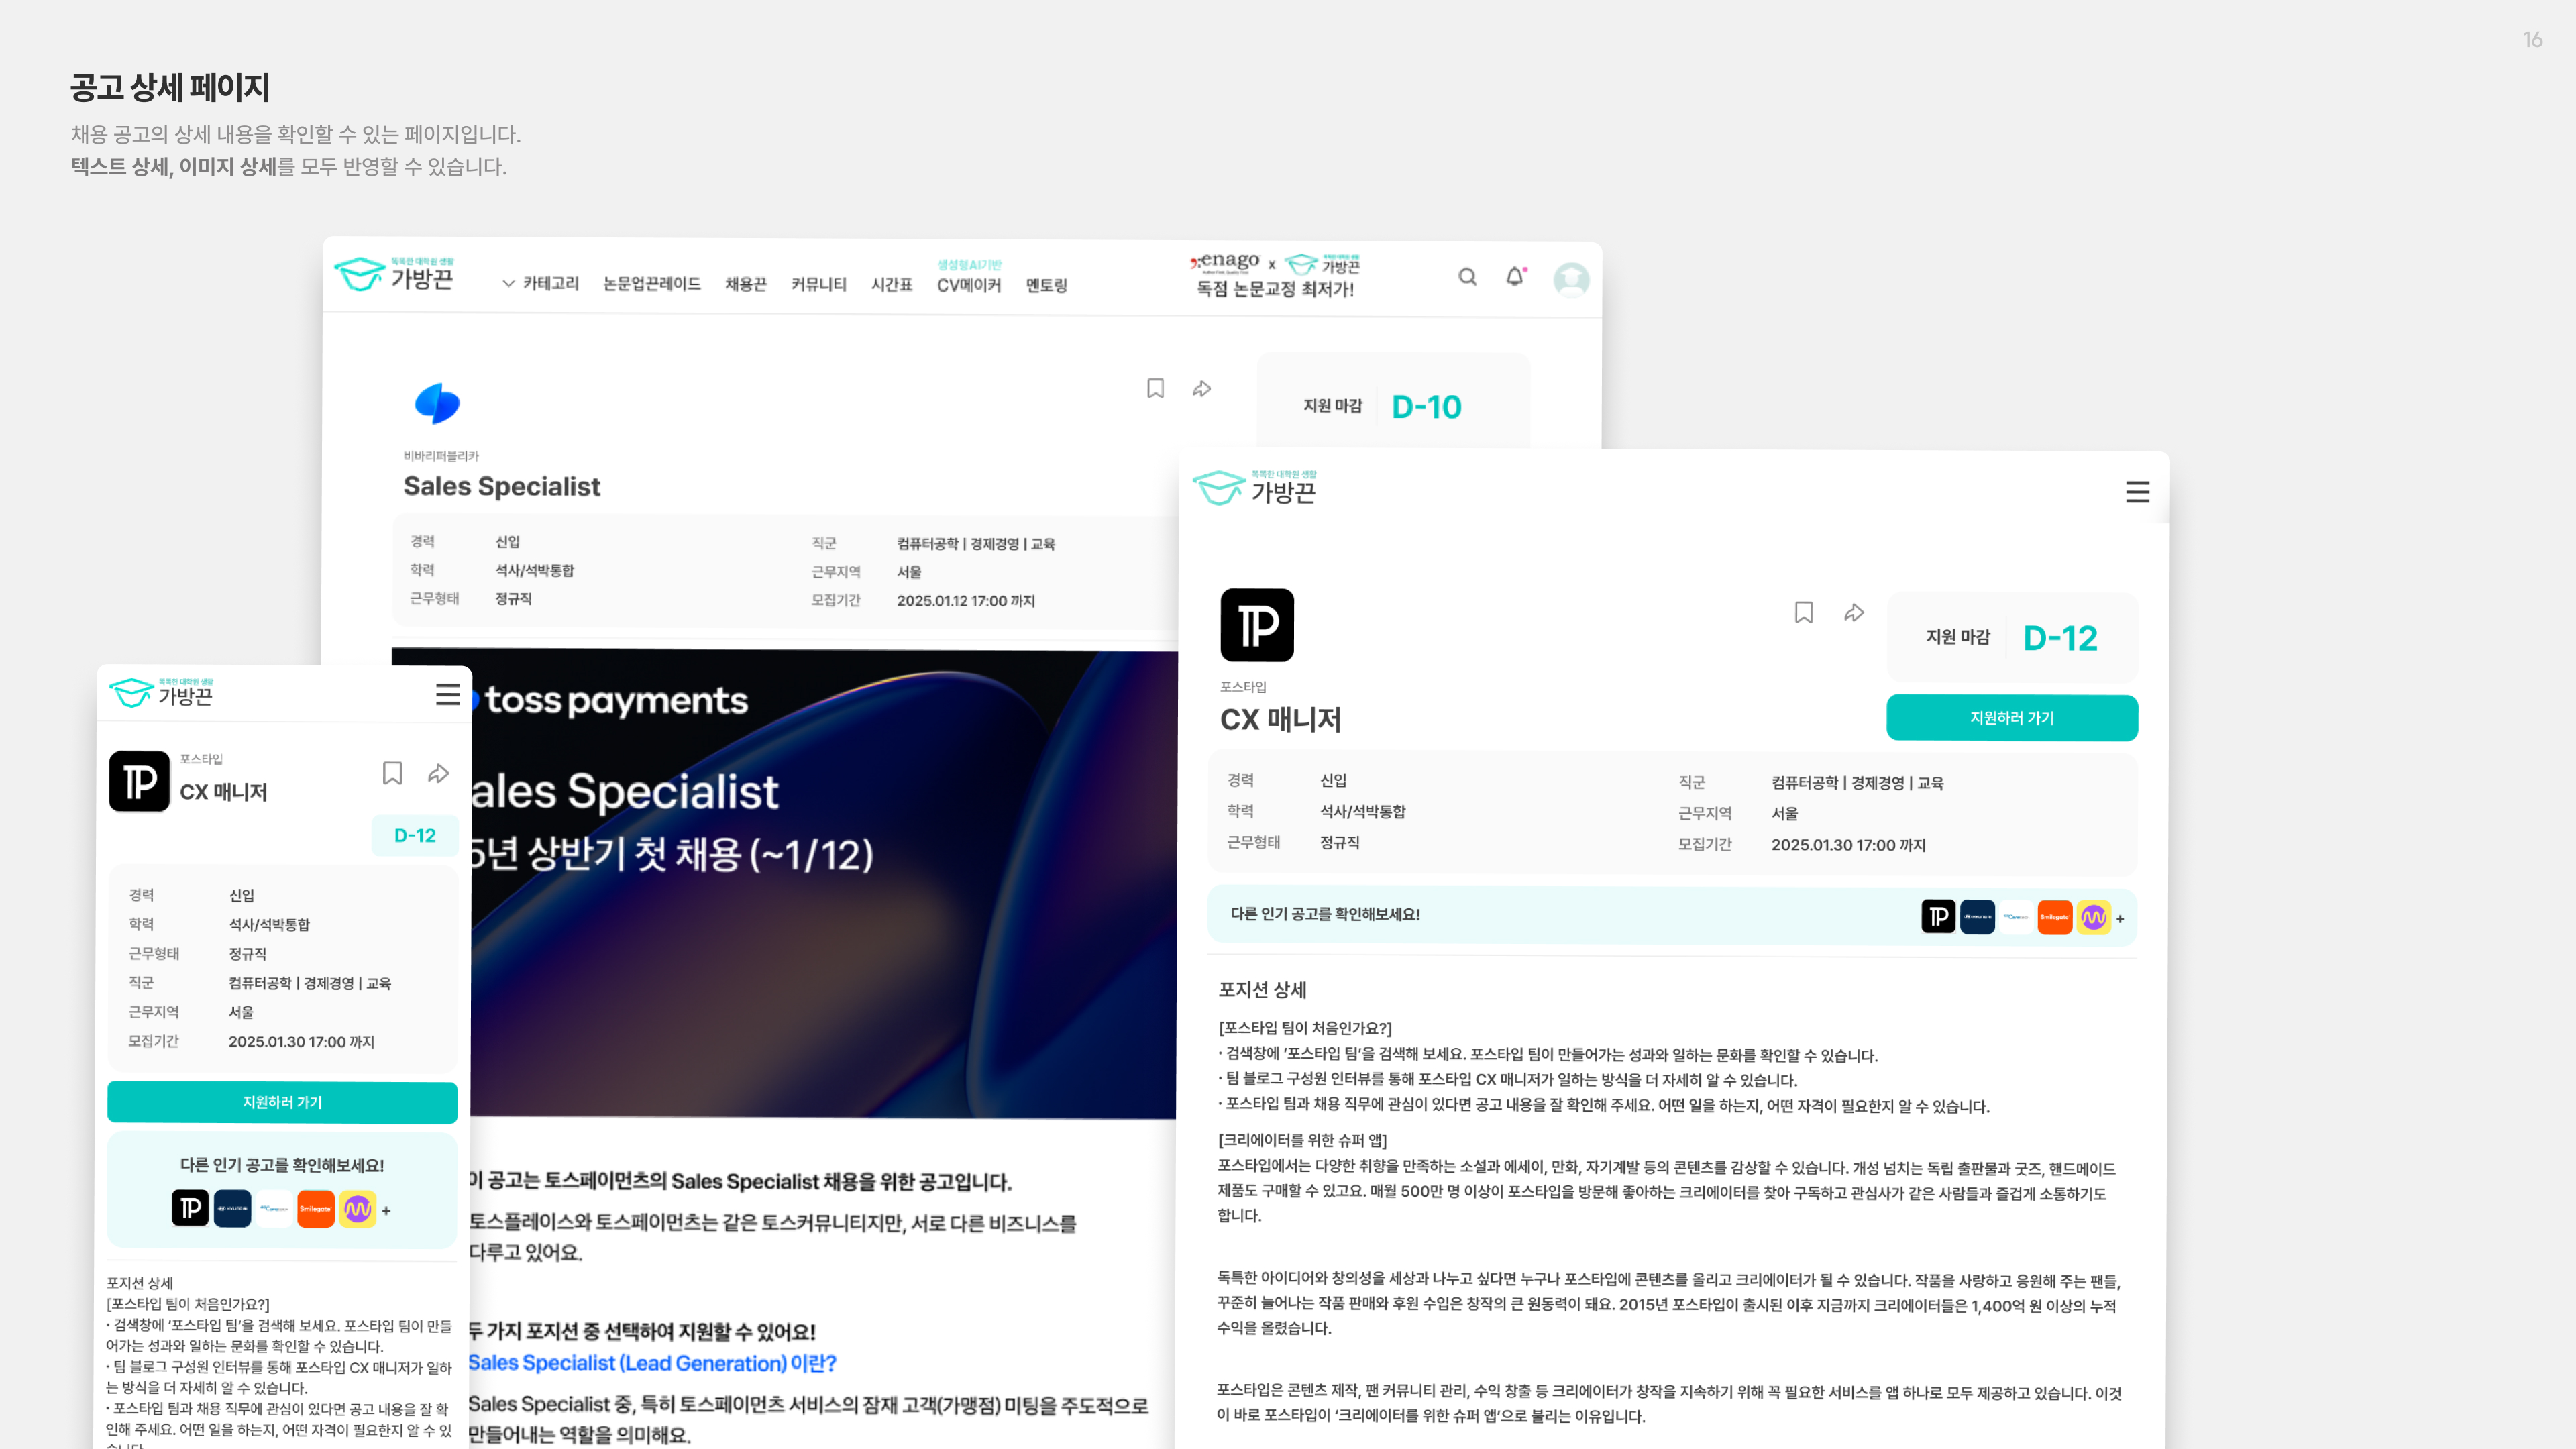Click the search icon in the top navigation
This screenshot has height=1449, width=2576.
pos(1467,277)
